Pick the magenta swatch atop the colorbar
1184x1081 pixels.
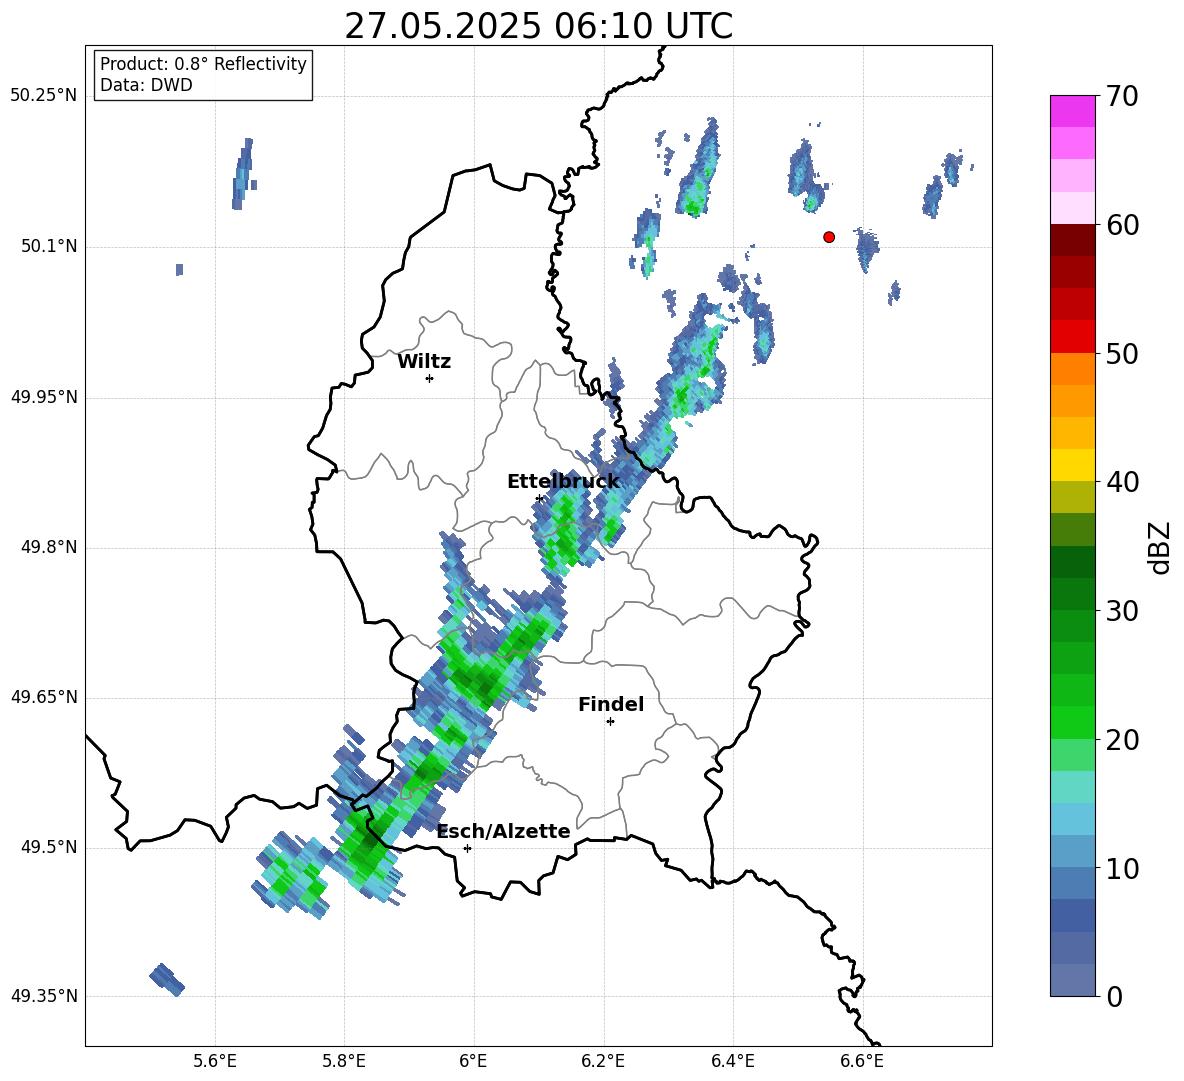pos(1072,111)
